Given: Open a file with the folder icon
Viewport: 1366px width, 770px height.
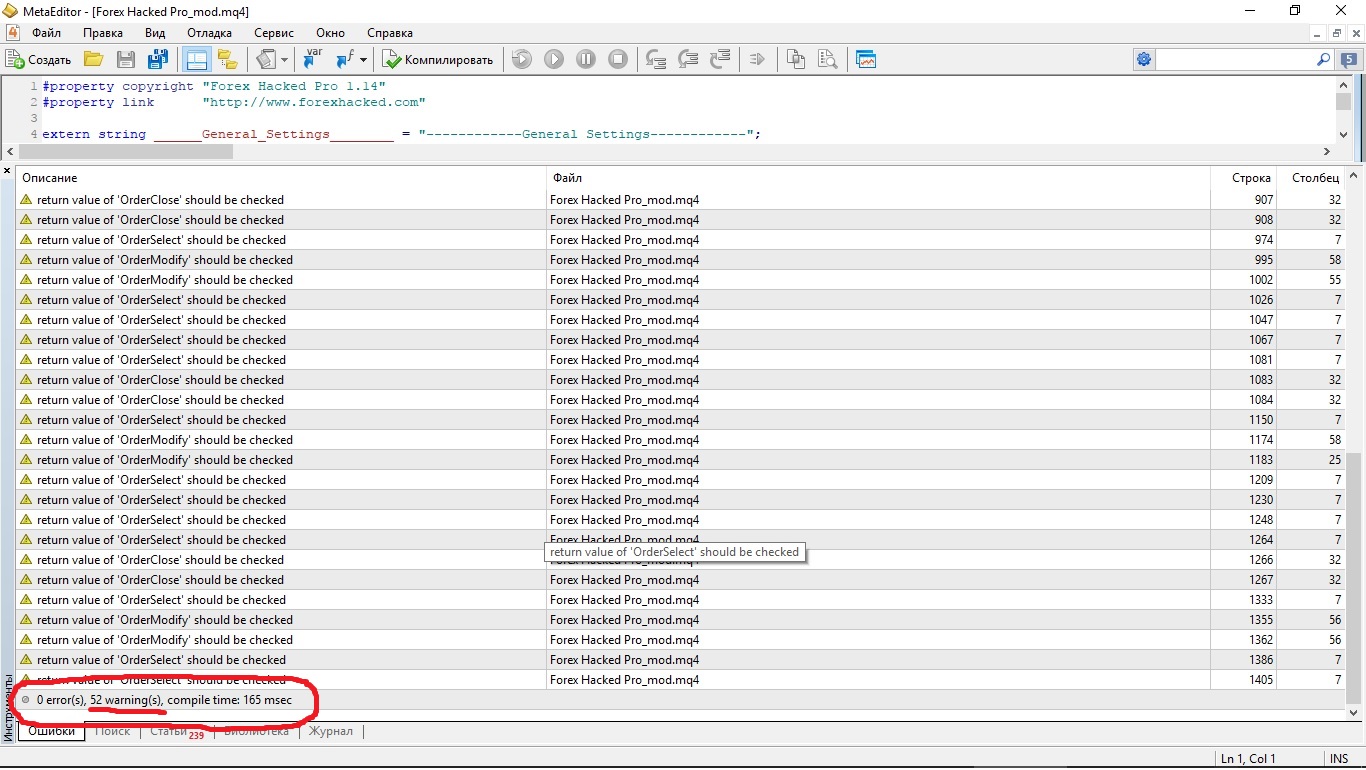Looking at the screenshot, I should (94, 60).
